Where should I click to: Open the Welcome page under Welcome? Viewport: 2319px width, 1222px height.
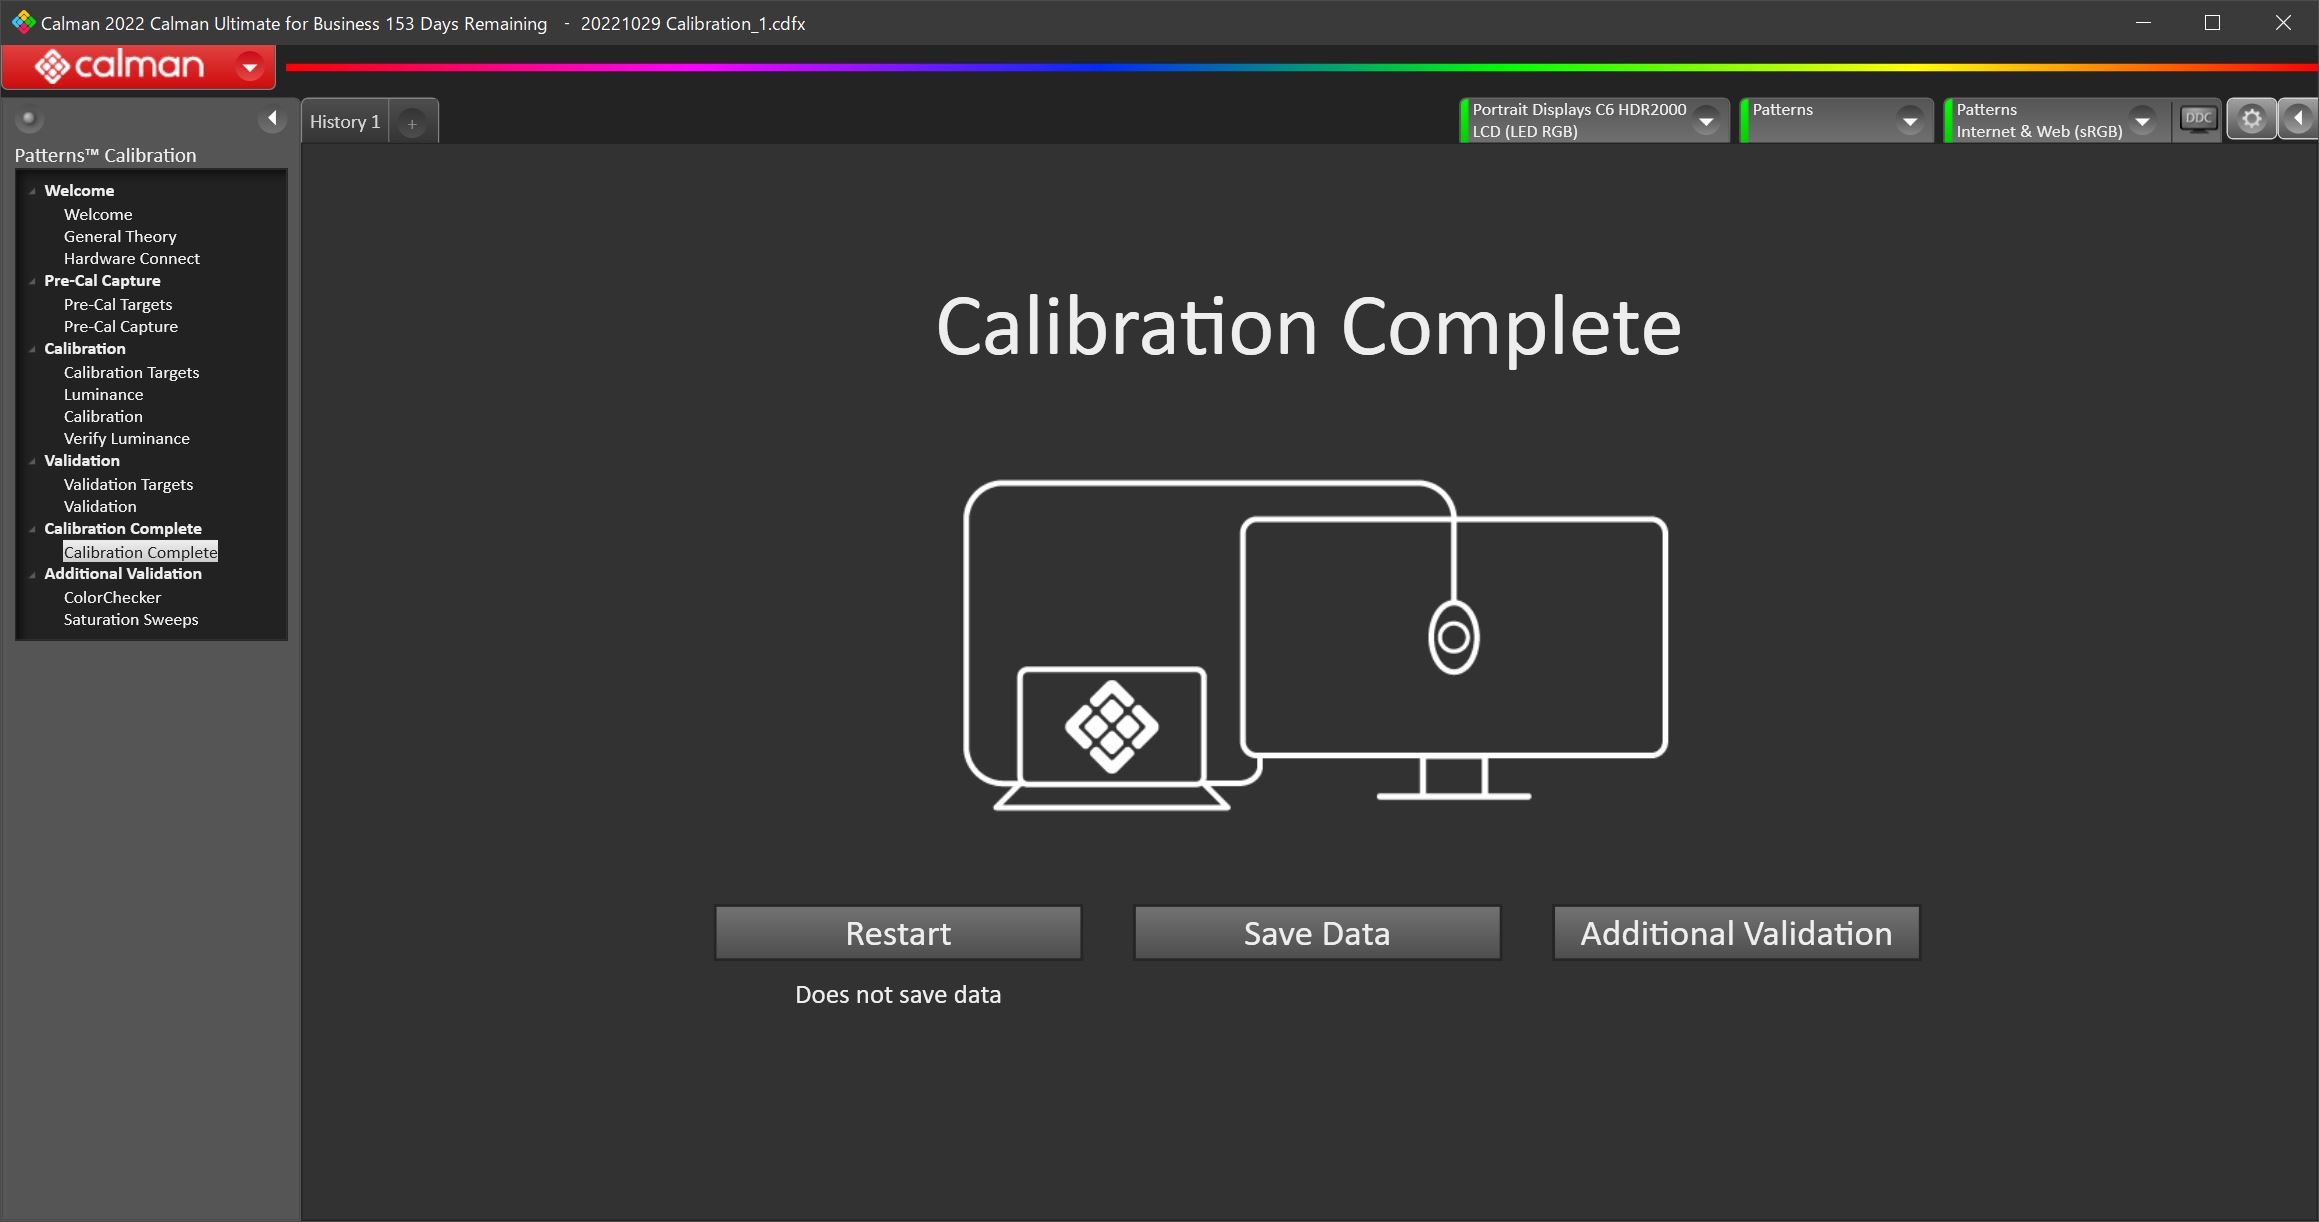tap(98, 214)
